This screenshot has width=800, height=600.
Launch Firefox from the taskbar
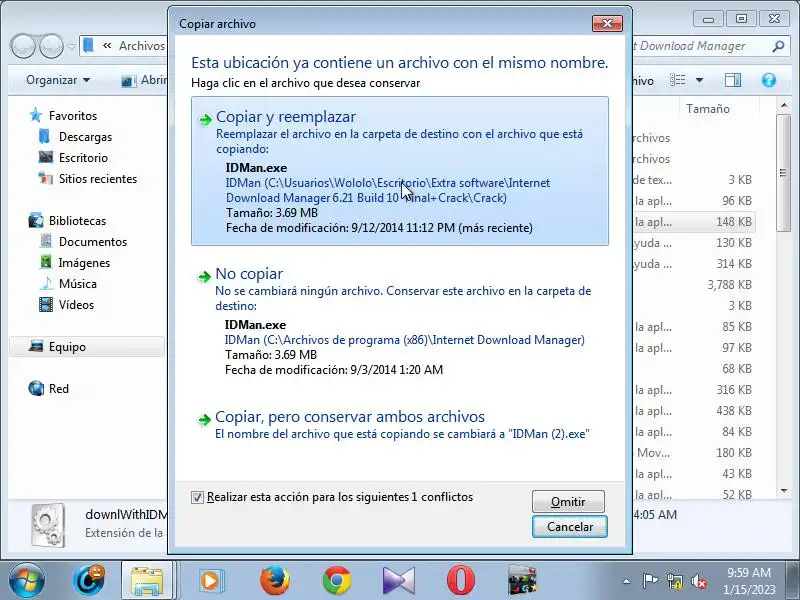coord(274,581)
